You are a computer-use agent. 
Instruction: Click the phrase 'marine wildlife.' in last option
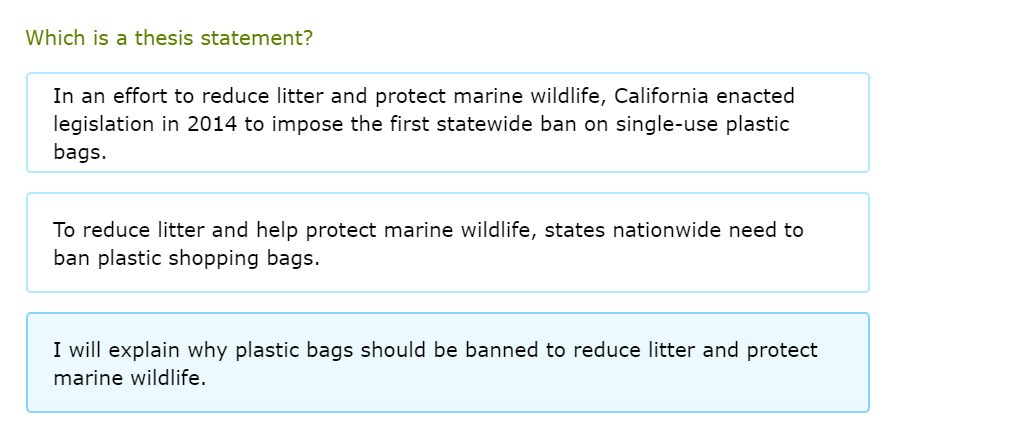[129, 378]
